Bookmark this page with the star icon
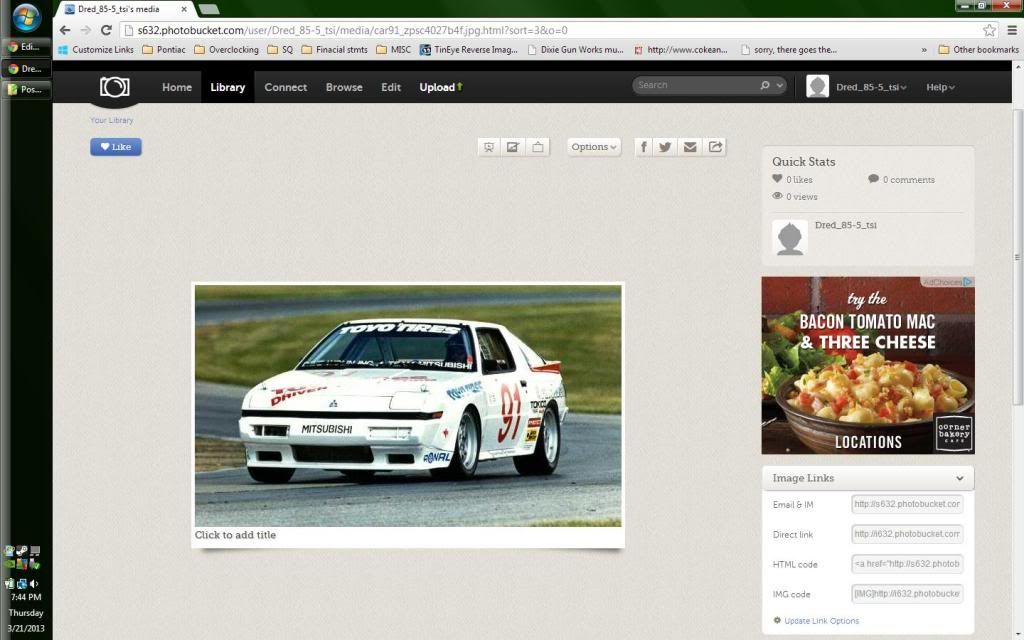The image size is (1024, 640). pyautogui.click(x=989, y=30)
